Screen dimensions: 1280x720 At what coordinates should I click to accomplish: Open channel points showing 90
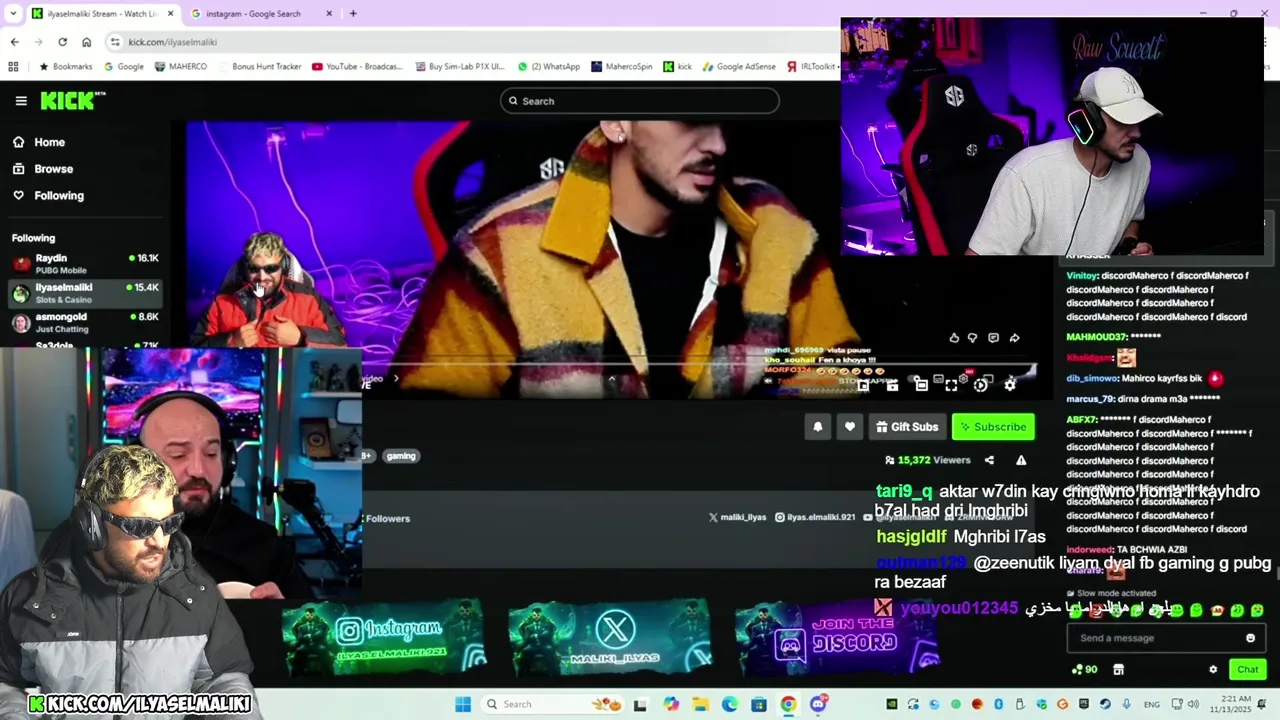coord(1084,670)
